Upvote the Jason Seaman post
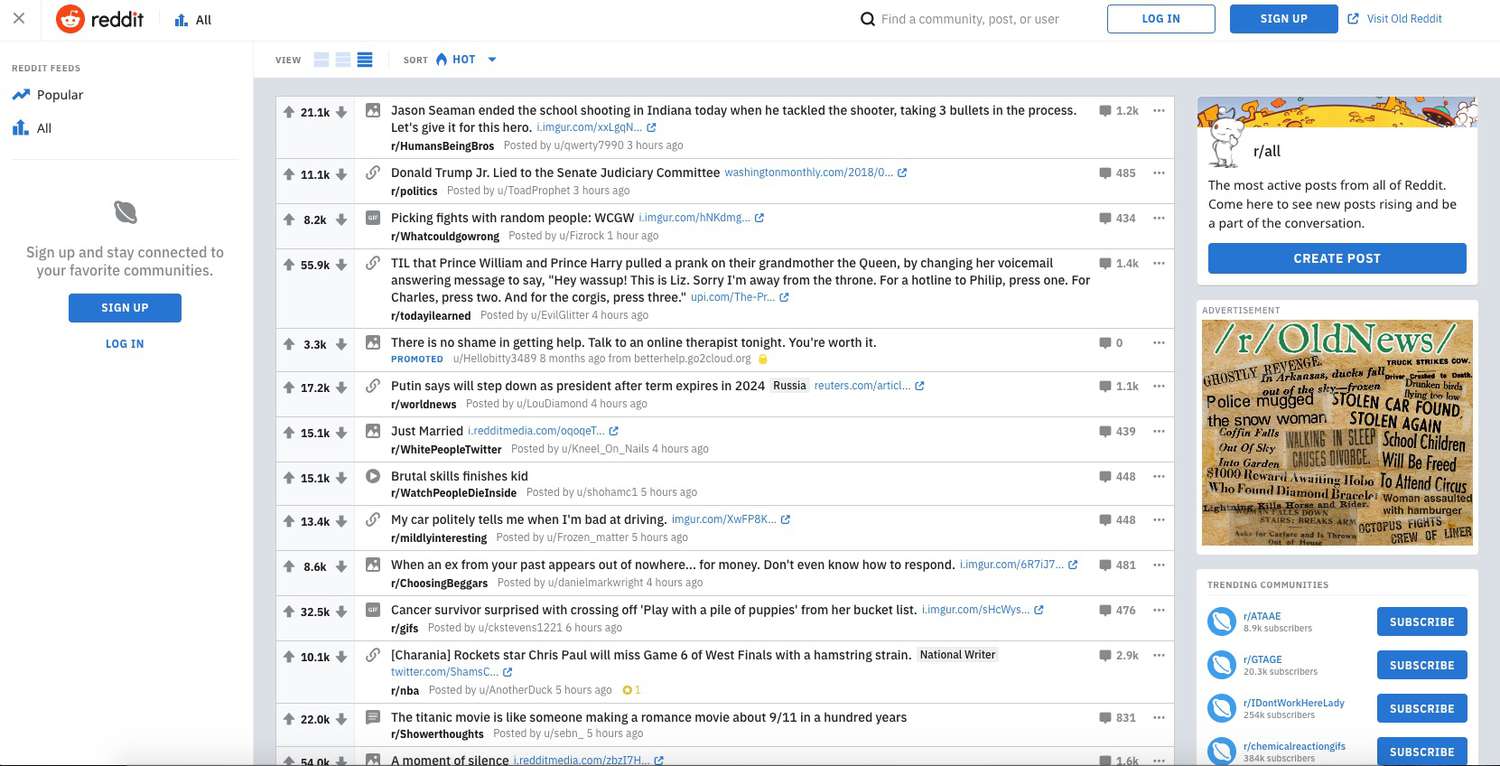 click(289, 113)
